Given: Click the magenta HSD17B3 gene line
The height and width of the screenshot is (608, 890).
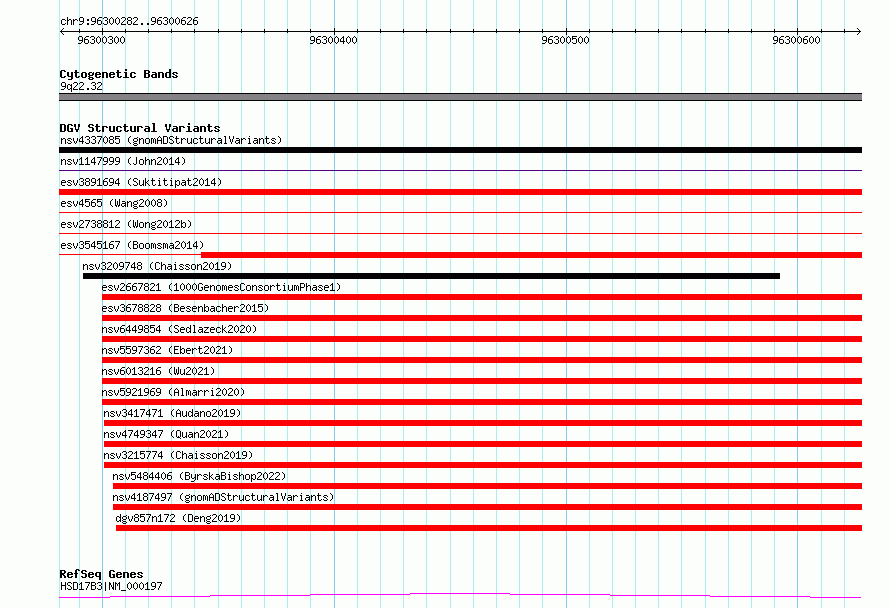Looking at the screenshot, I should tap(460, 596).
